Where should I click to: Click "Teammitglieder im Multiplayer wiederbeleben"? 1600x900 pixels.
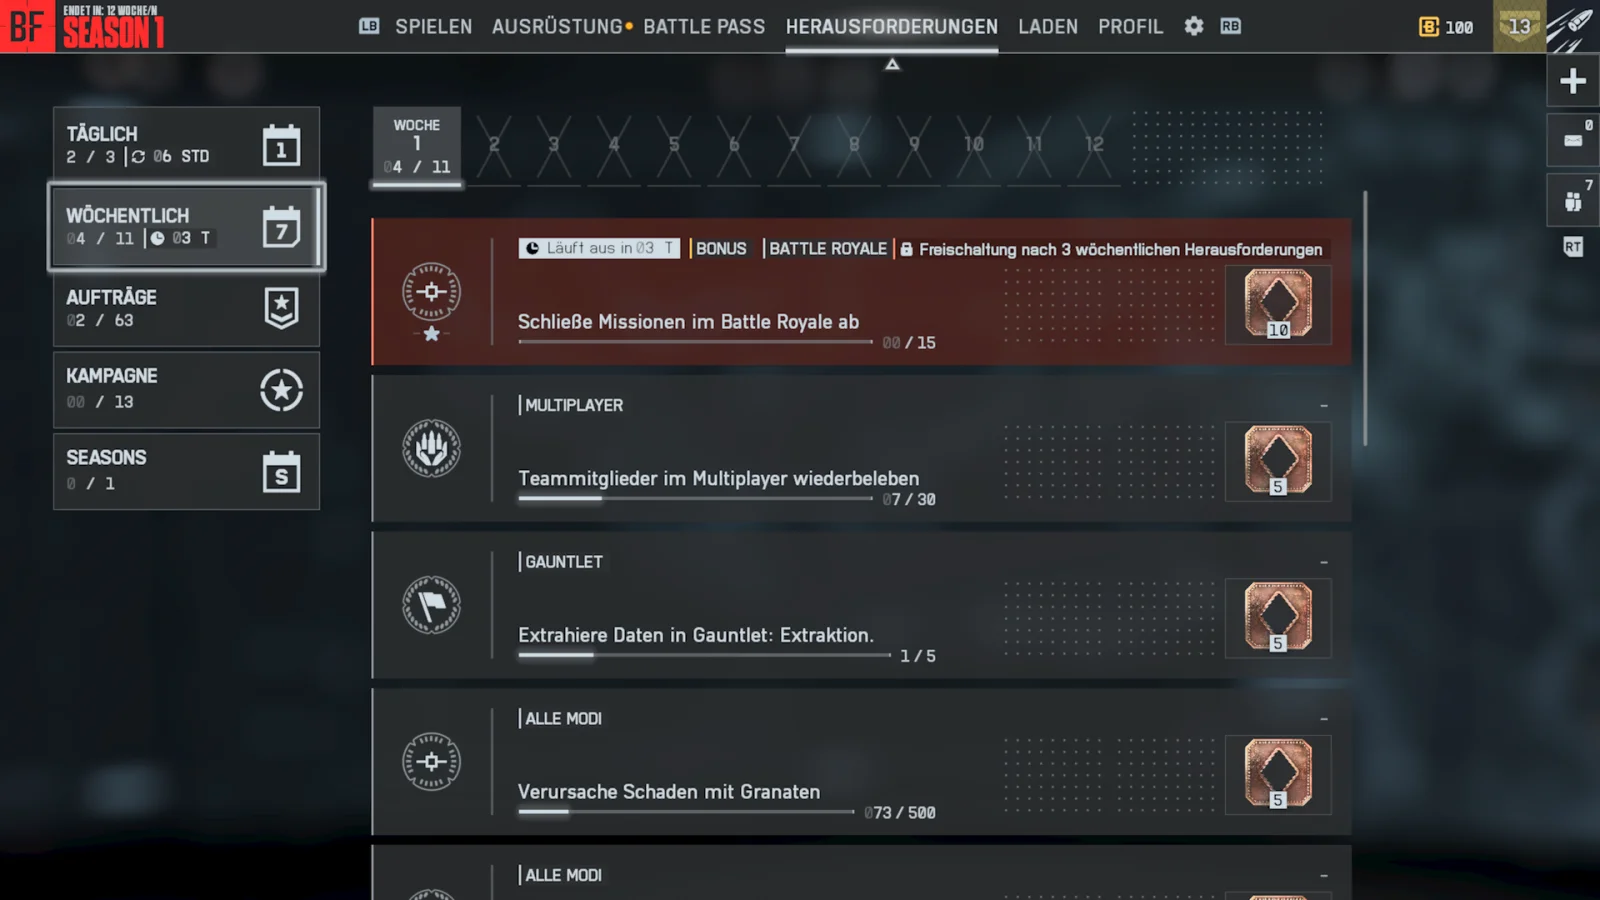click(x=718, y=478)
